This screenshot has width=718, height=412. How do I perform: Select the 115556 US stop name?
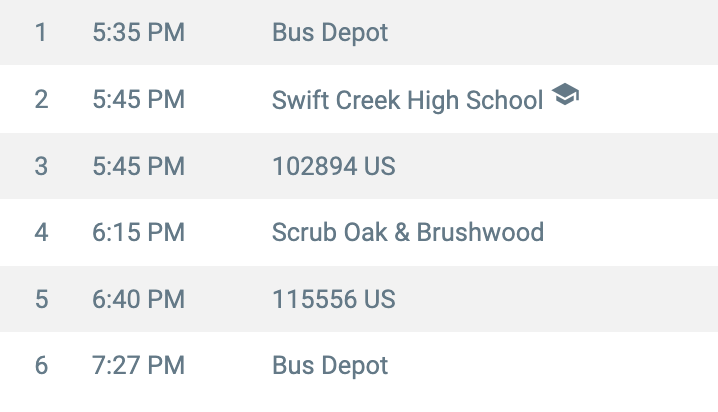334,299
